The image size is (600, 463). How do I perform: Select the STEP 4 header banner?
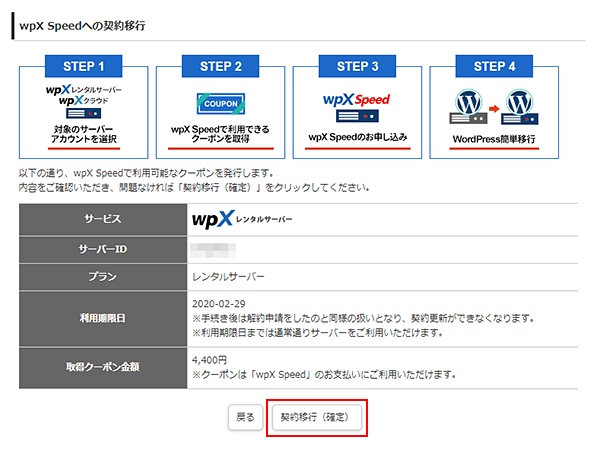tap(494, 66)
